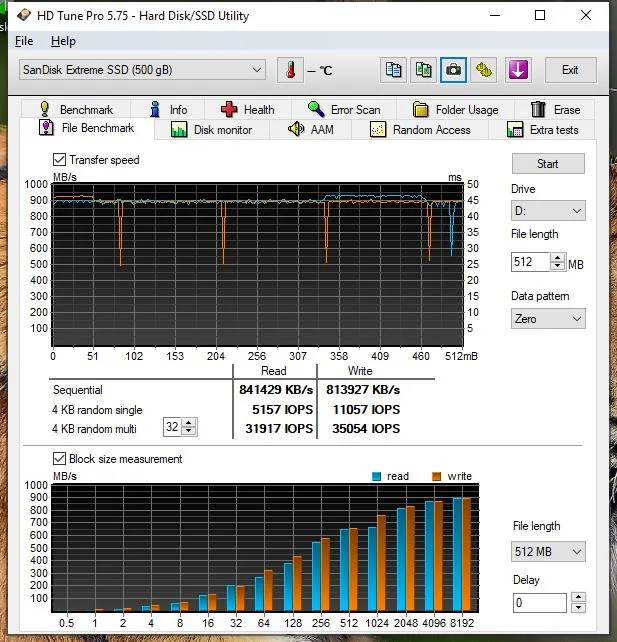This screenshot has height=642, width=617.
Task: Open the AAM tab
Action: pos(310,130)
